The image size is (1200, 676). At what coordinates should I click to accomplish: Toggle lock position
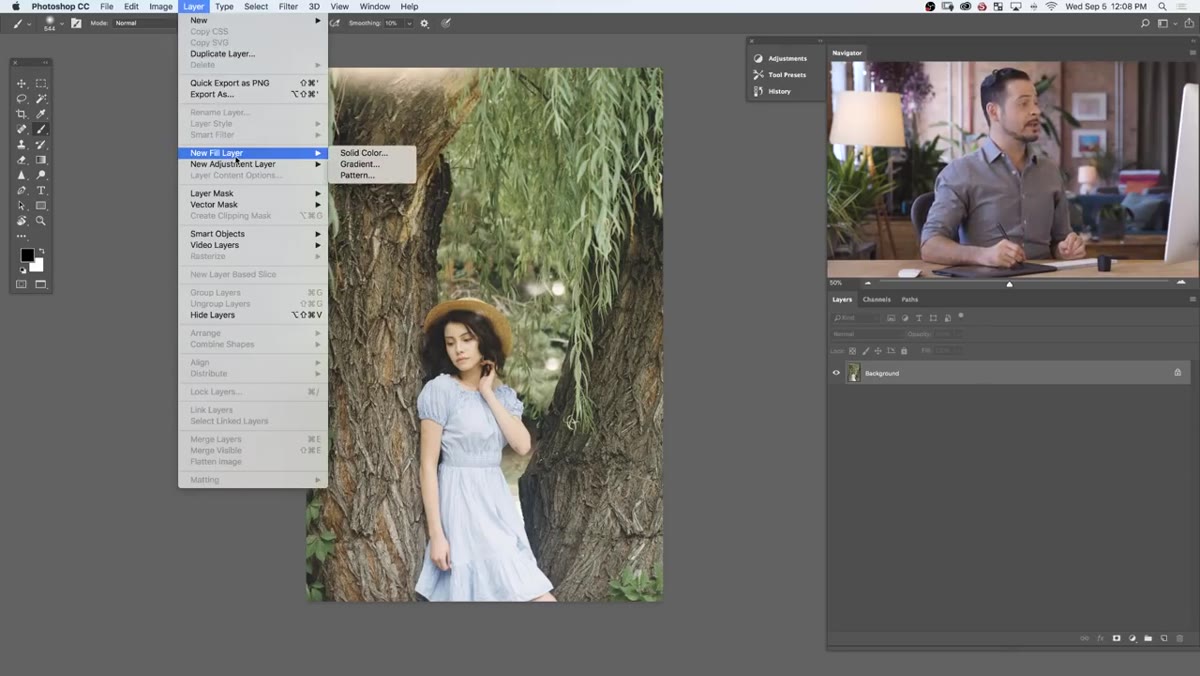click(879, 351)
